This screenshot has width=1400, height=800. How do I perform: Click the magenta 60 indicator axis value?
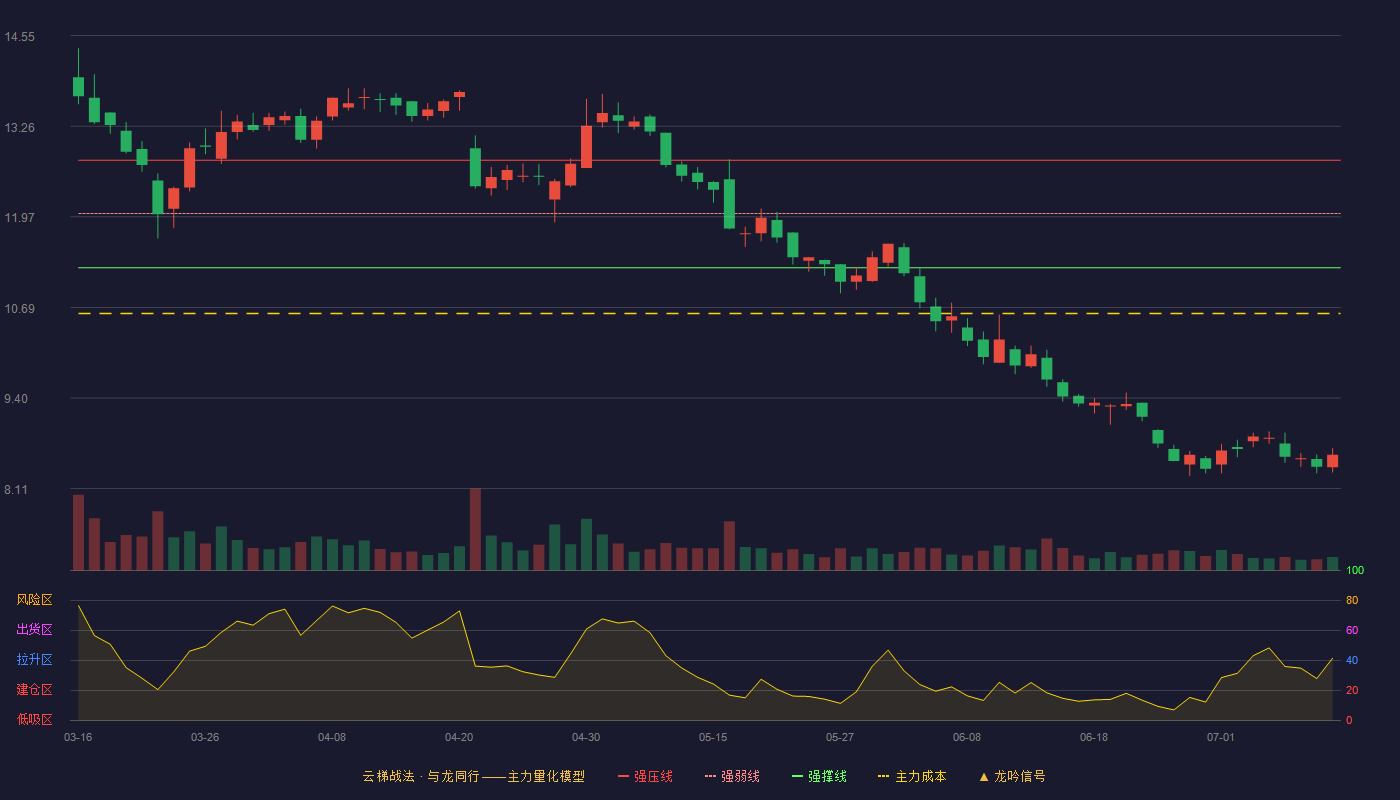pos(1352,630)
